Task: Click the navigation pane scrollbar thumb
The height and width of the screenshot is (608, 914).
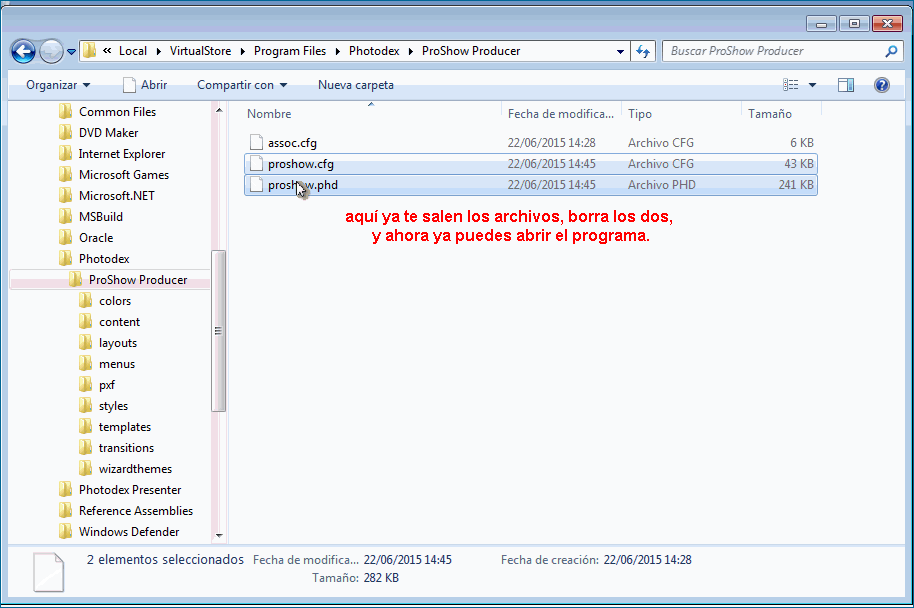Action: (218, 331)
